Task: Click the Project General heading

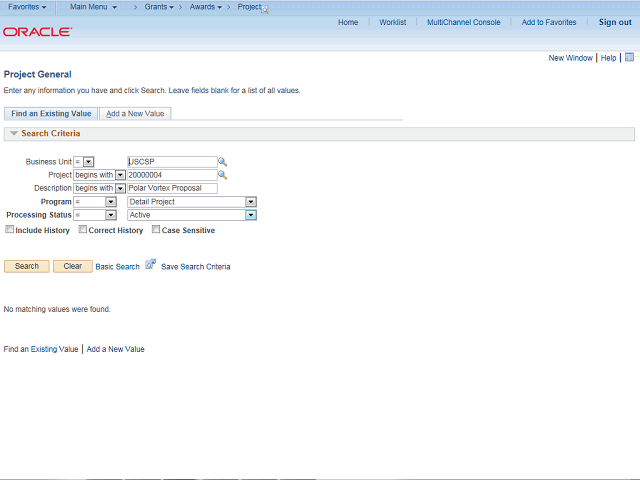Action: coord(38,74)
